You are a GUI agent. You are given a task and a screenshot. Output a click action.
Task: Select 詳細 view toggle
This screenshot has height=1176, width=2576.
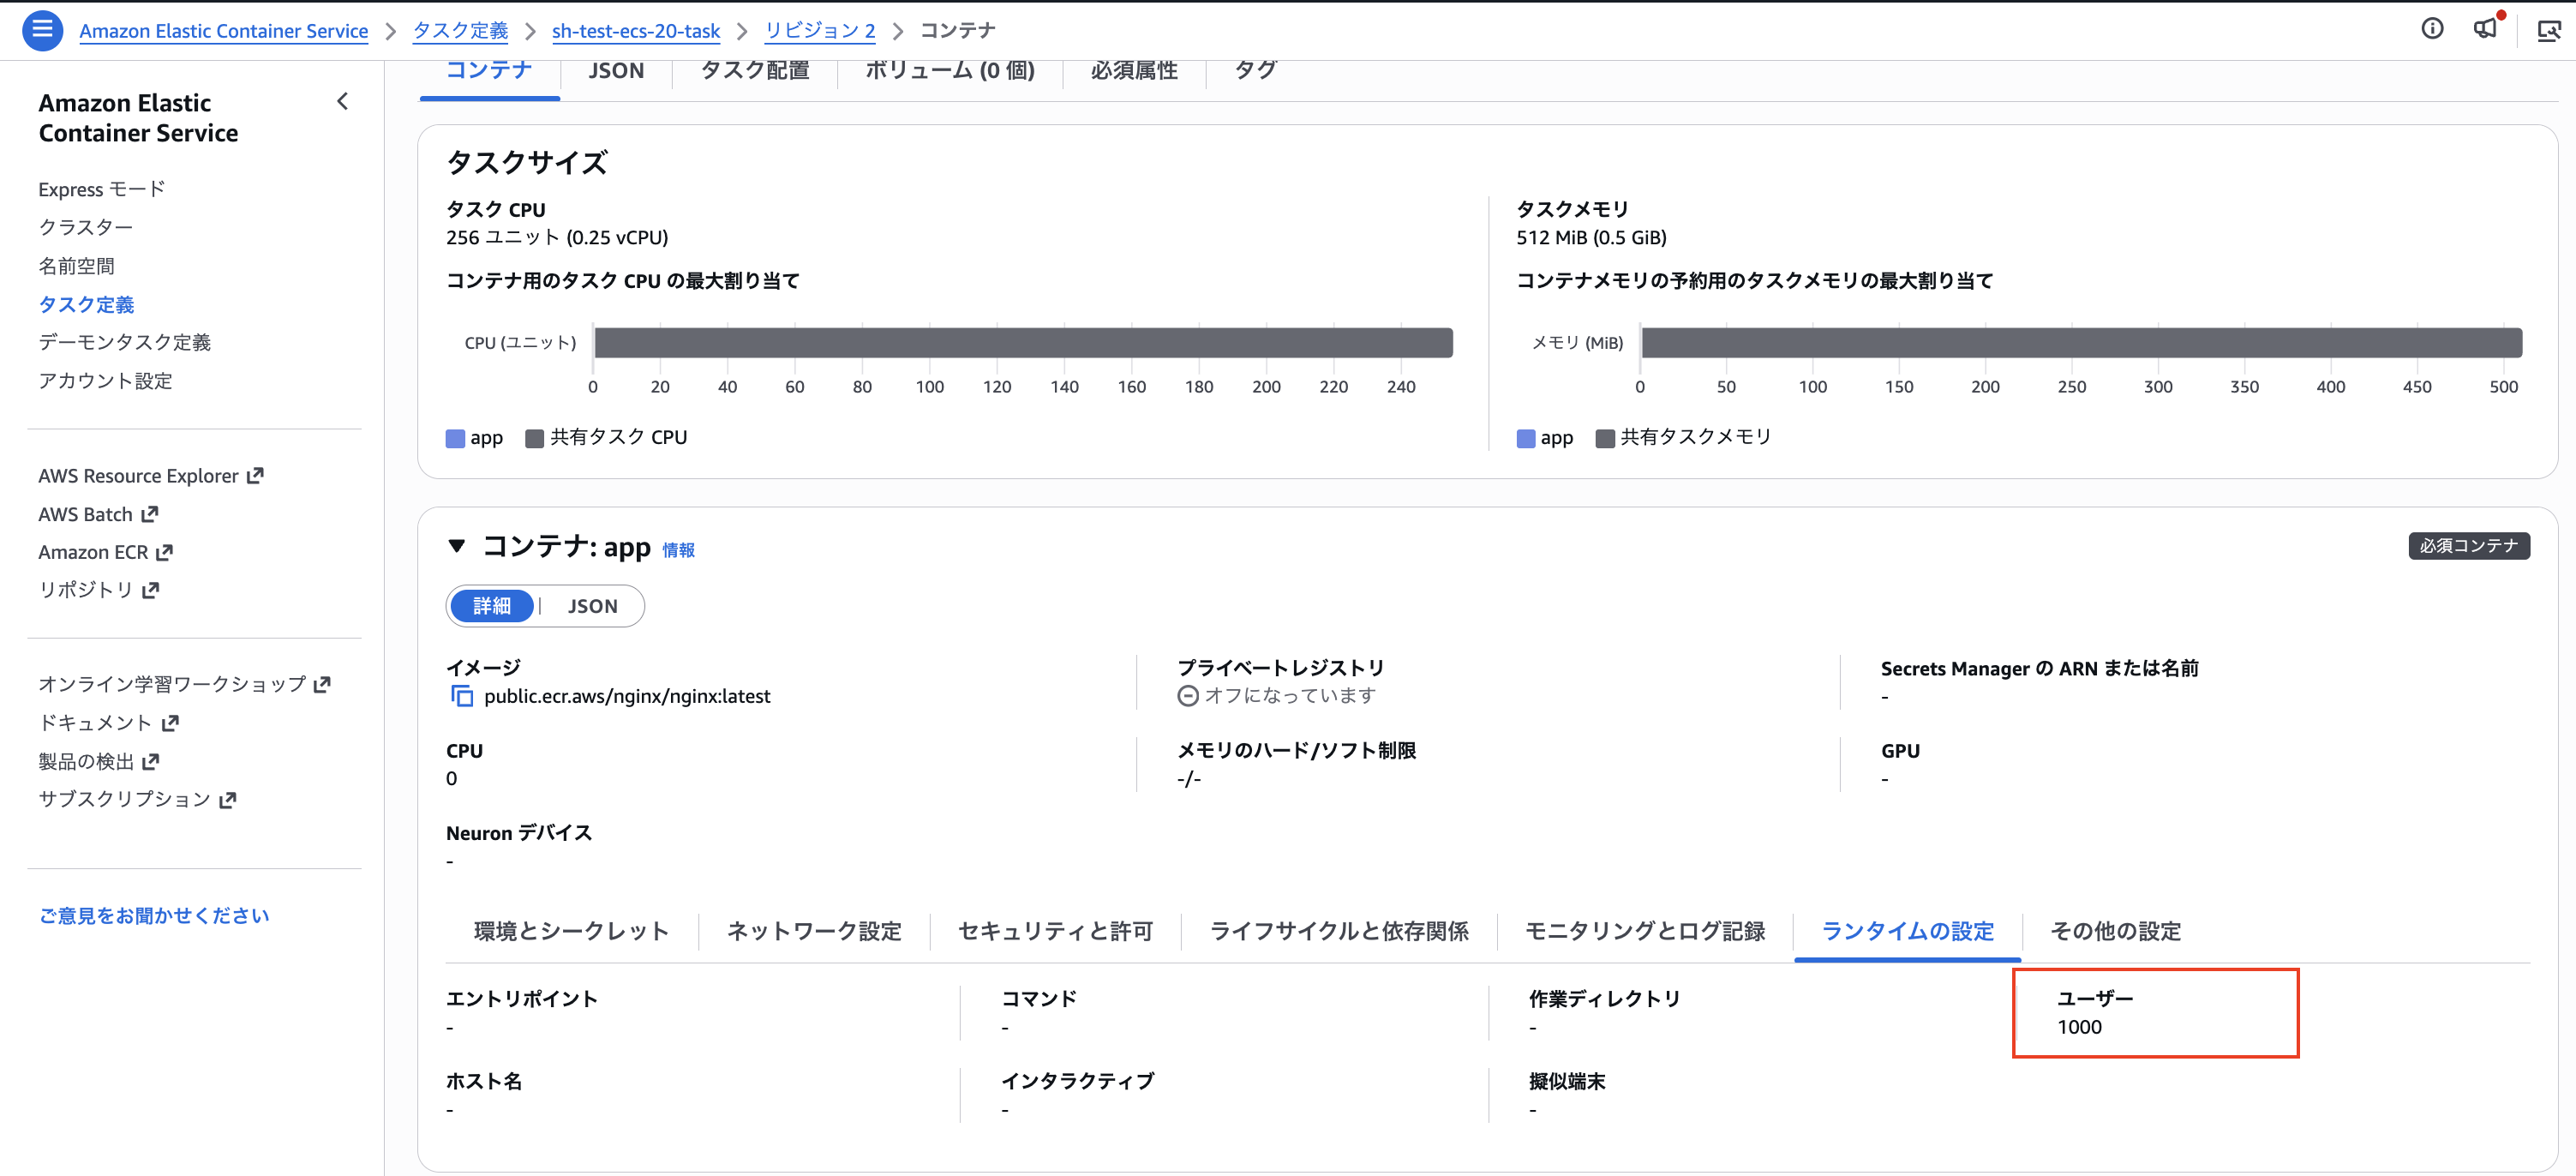(492, 606)
